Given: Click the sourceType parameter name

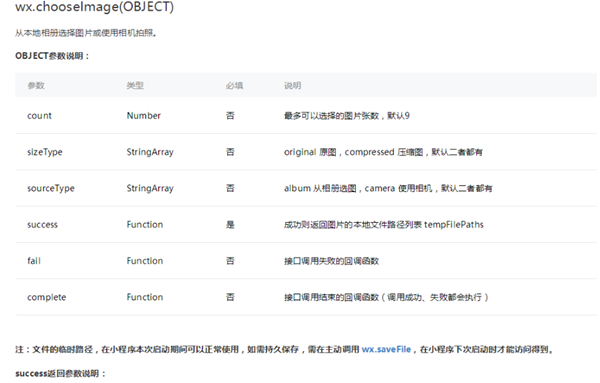Looking at the screenshot, I should click(x=51, y=188).
